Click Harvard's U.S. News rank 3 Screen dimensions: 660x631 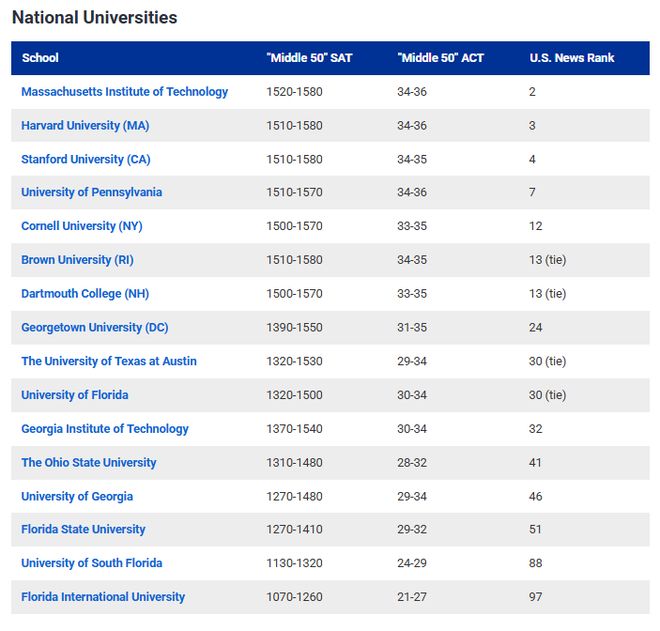532,125
